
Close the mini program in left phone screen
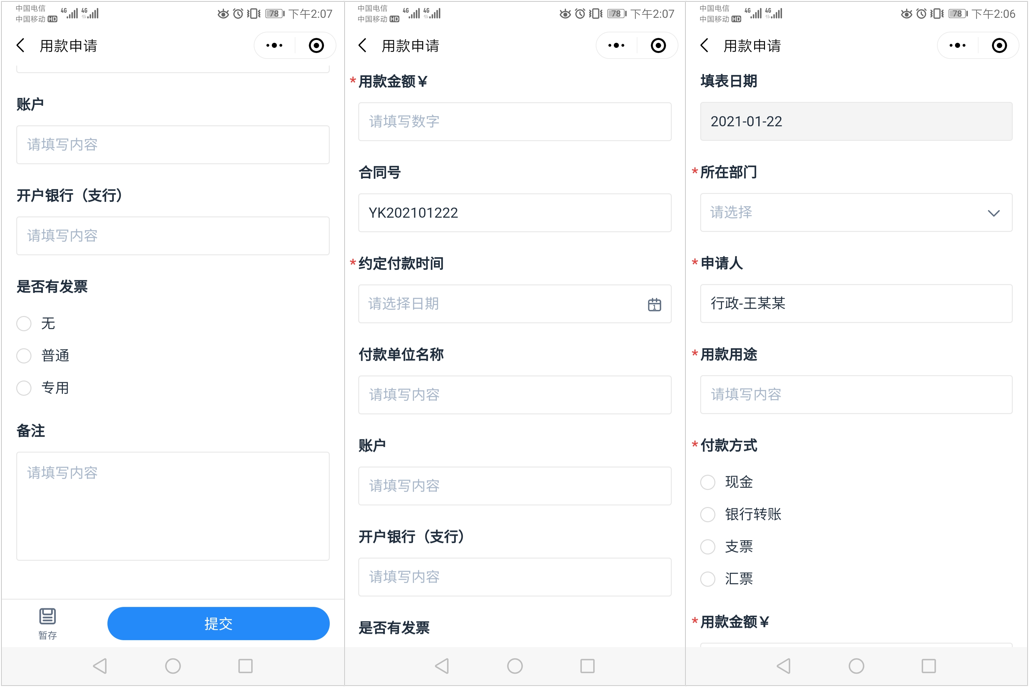tap(316, 45)
